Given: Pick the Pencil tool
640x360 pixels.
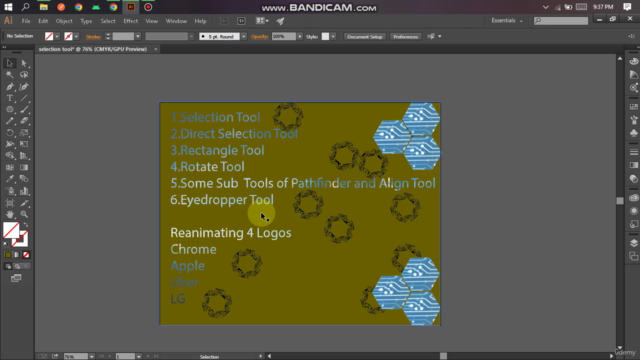Looking at the screenshot, I should click(9, 121).
